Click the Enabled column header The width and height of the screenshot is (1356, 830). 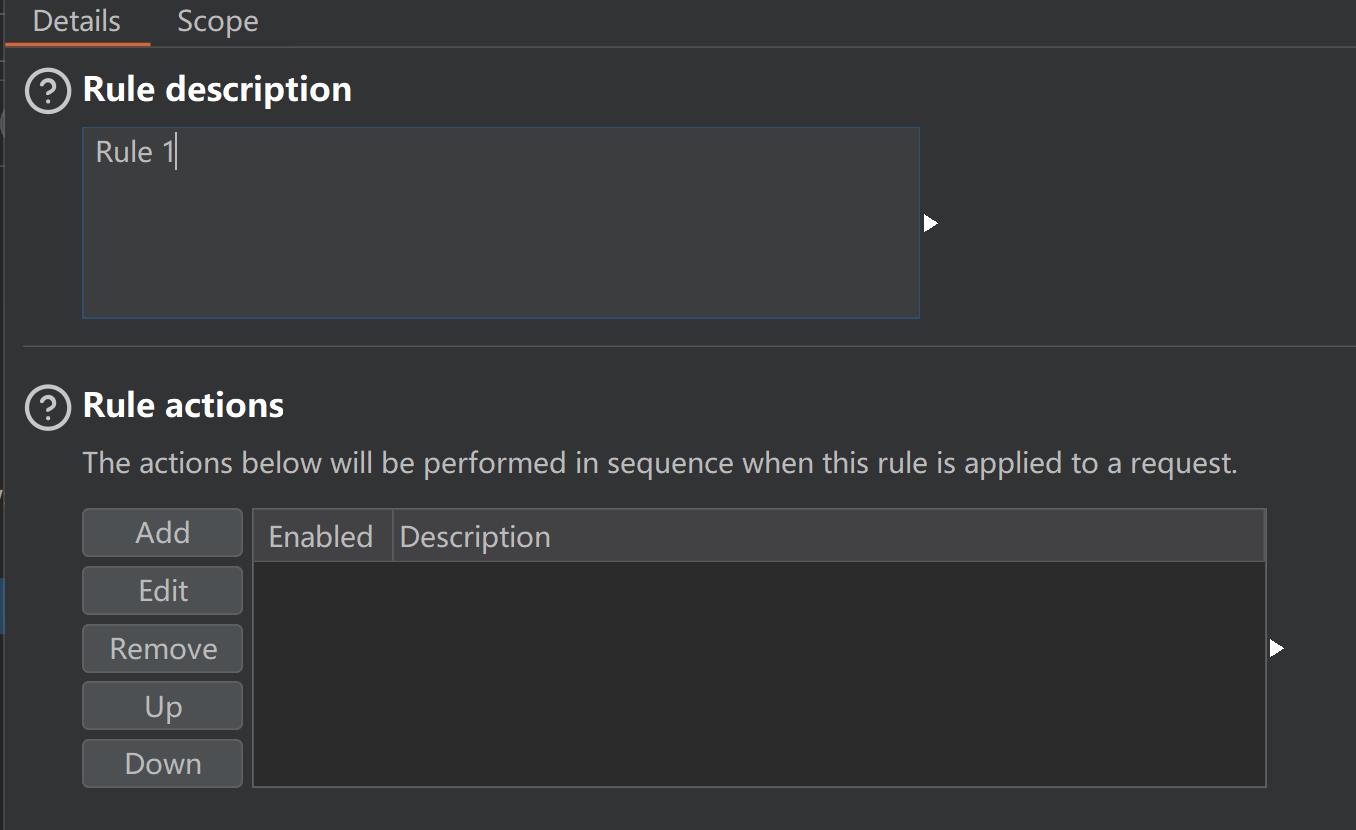pos(321,537)
